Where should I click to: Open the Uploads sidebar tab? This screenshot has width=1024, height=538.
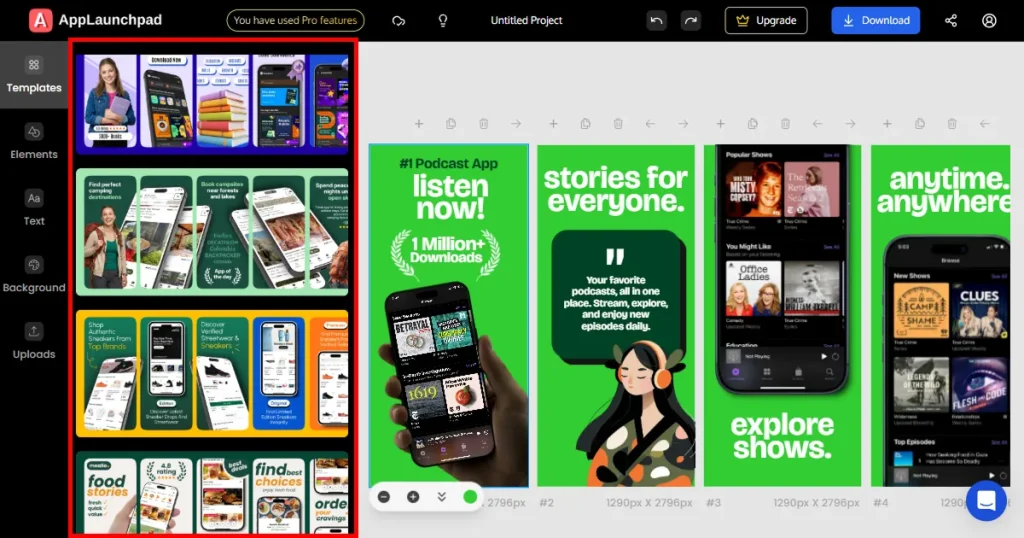tap(34, 341)
